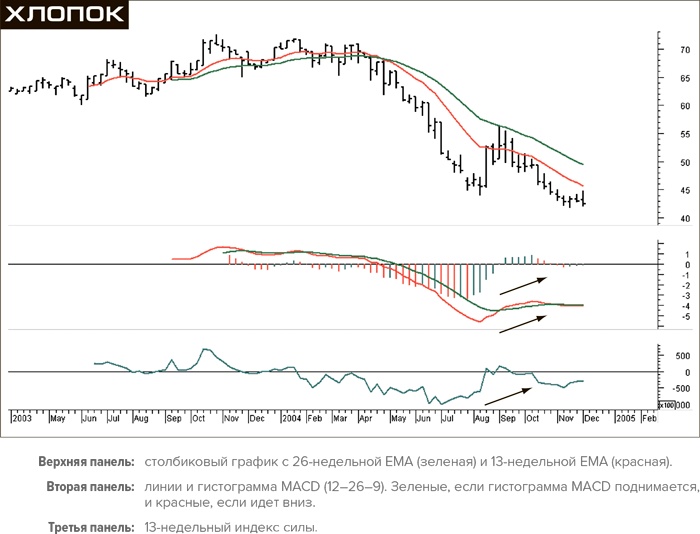This screenshot has height=534, width=700.
Task: Click the x100 scale marker
Action: pos(664,406)
